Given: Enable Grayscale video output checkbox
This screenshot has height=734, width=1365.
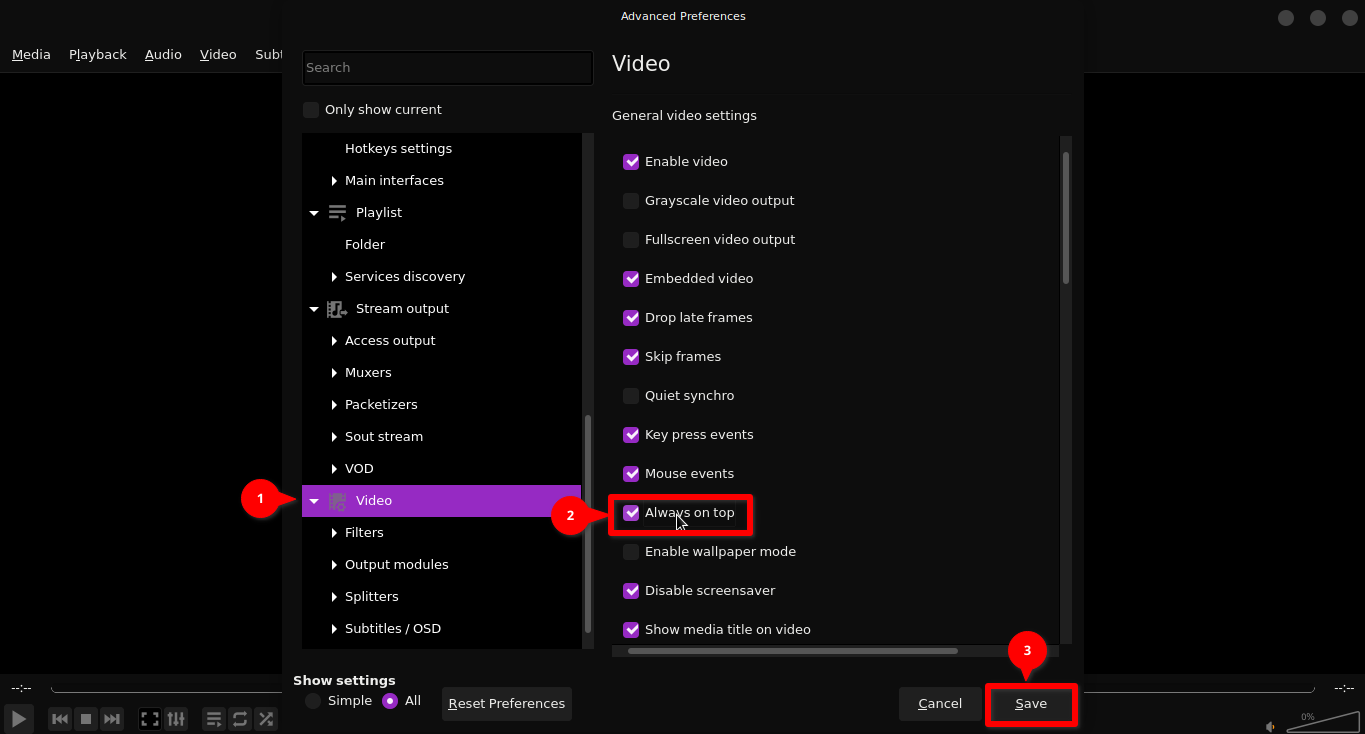Looking at the screenshot, I should coord(631,201).
